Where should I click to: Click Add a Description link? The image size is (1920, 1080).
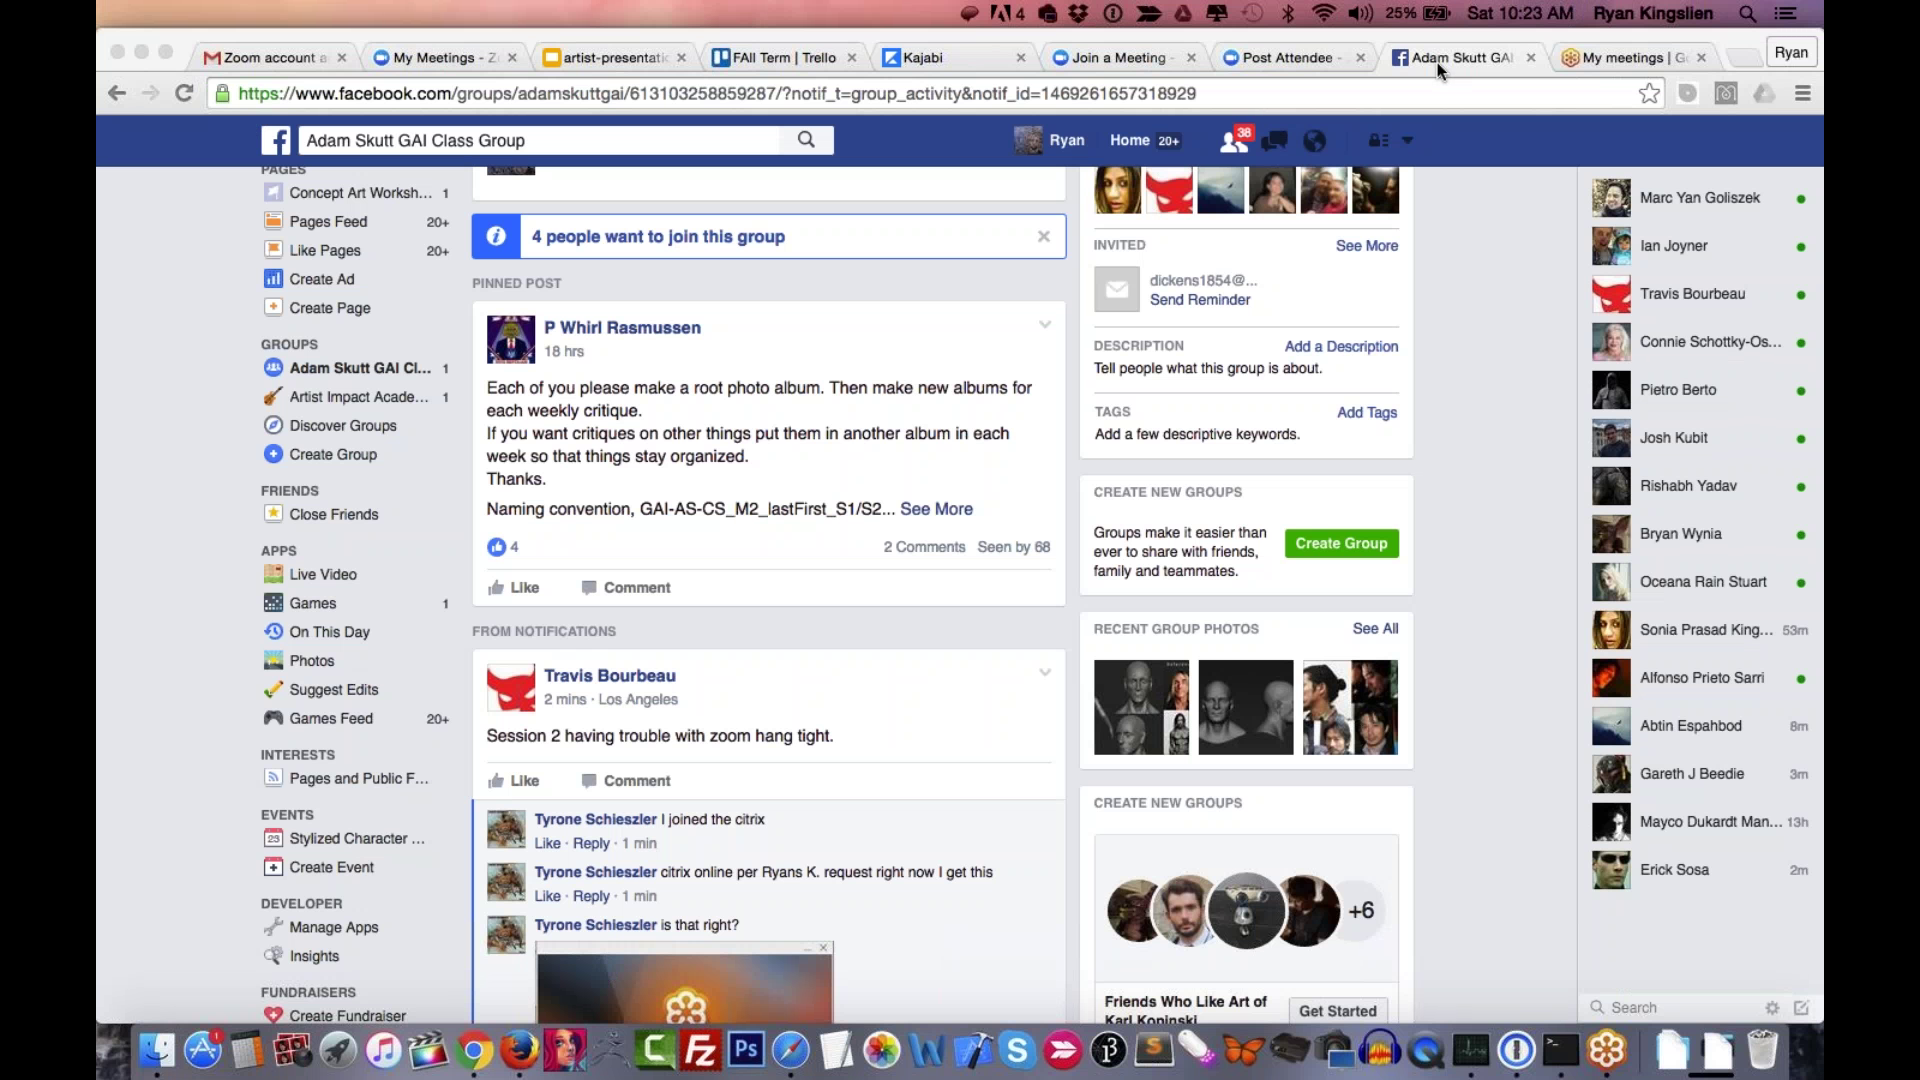tap(1341, 346)
